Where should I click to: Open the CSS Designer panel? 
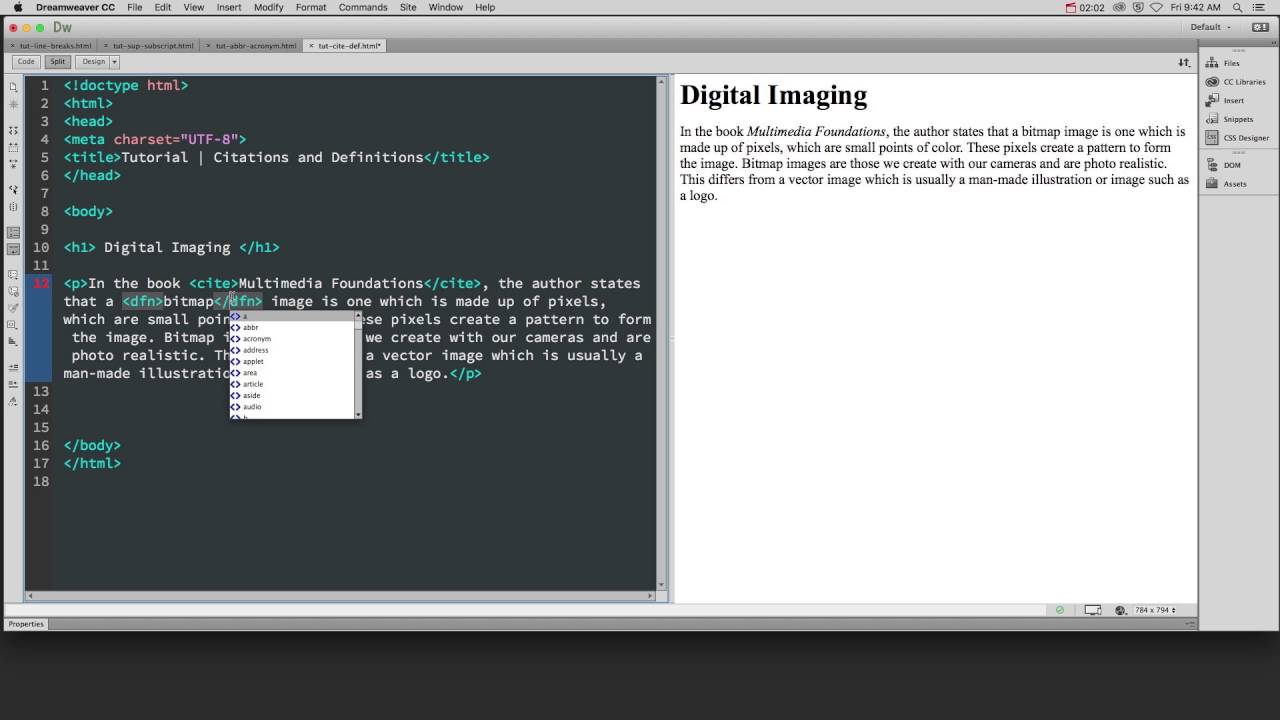pos(1238,138)
